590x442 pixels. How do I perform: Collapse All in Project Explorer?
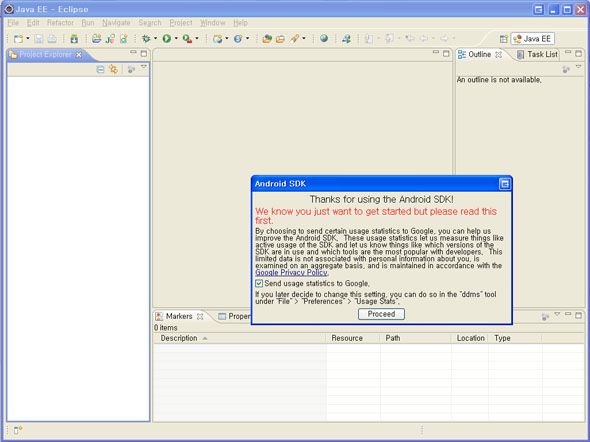click(x=100, y=69)
